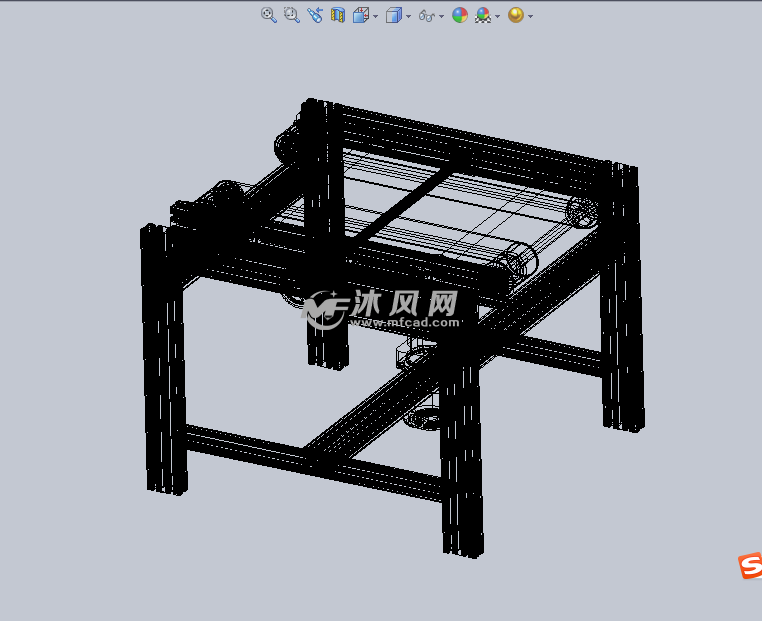The image size is (762, 621).
Task: Click the Hide/Show Items glasses icon
Action: (427, 16)
